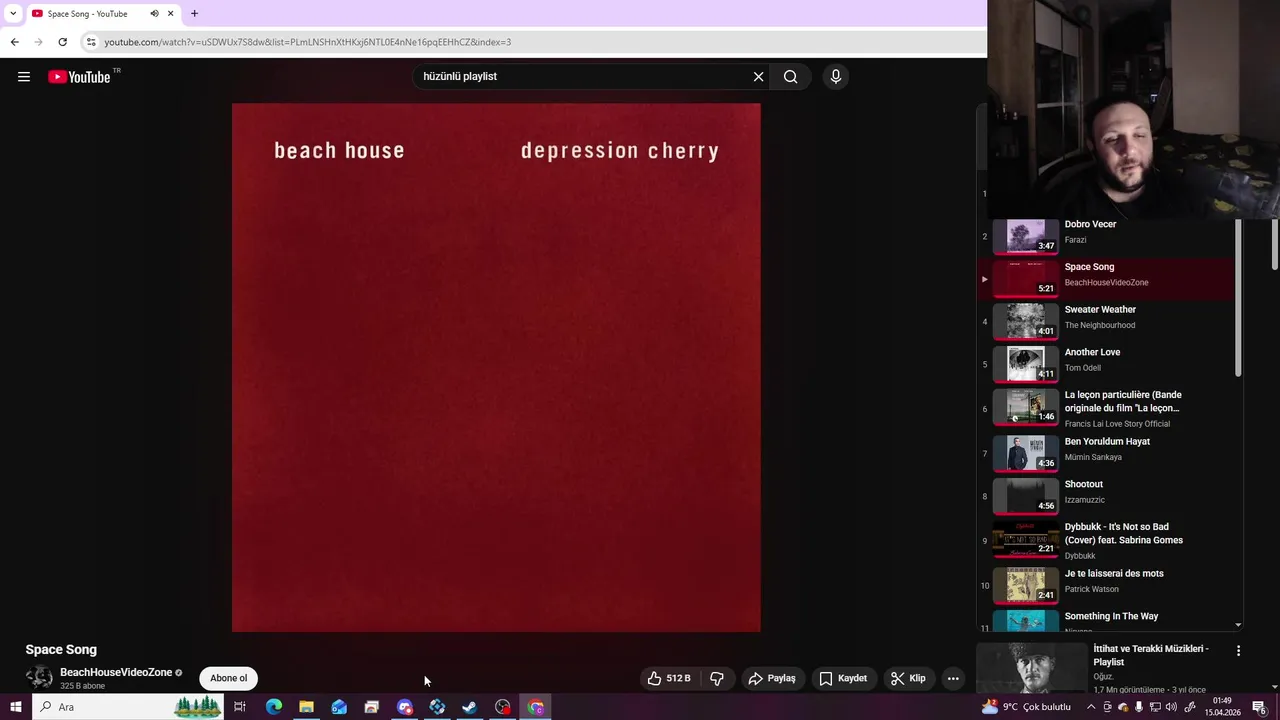
Task: Select the Space Song - YouTube tab
Action: point(87,14)
